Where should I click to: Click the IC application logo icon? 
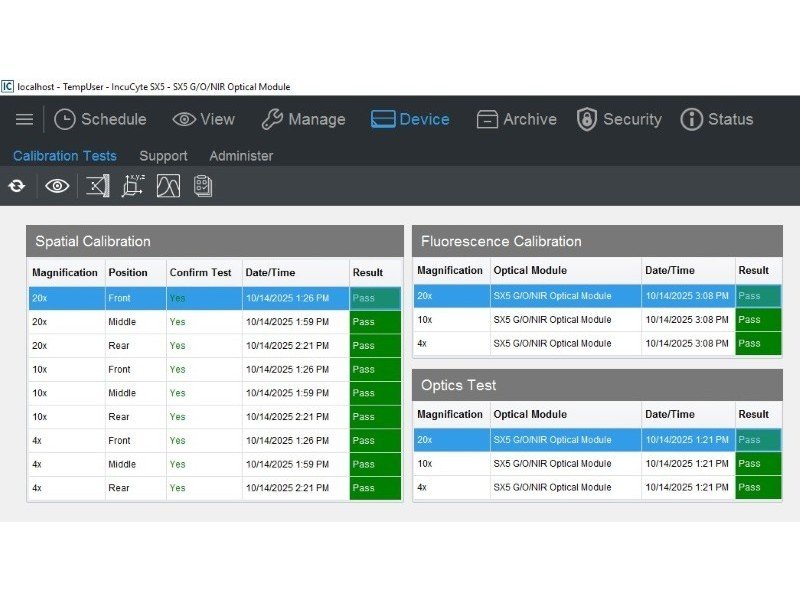tap(7, 86)
